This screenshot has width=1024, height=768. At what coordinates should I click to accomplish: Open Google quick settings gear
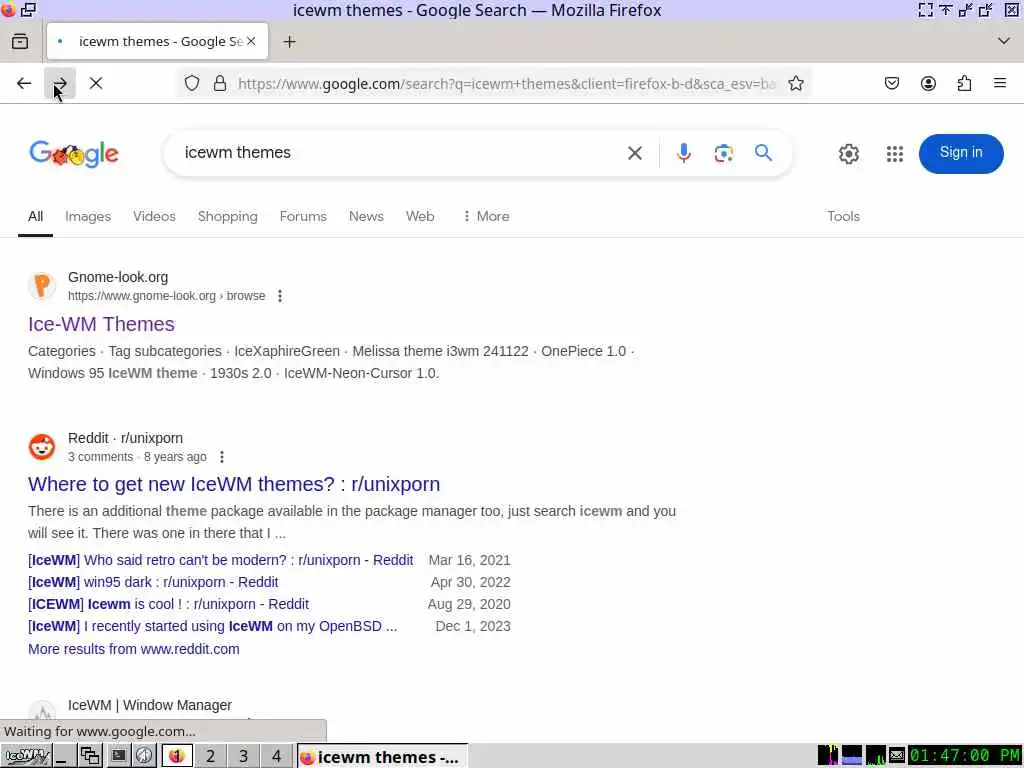click(848, 154)
